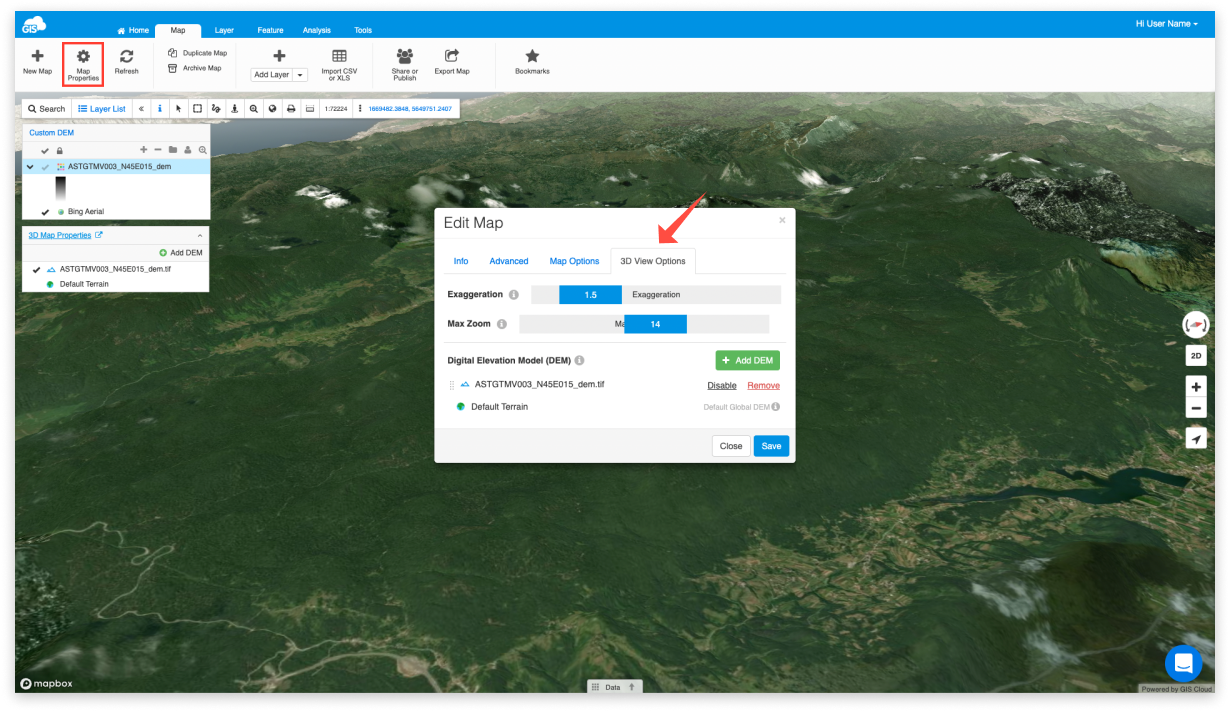Click the Exaggeration slider at 1.5
1230x712 pixels.
point(590,295)
